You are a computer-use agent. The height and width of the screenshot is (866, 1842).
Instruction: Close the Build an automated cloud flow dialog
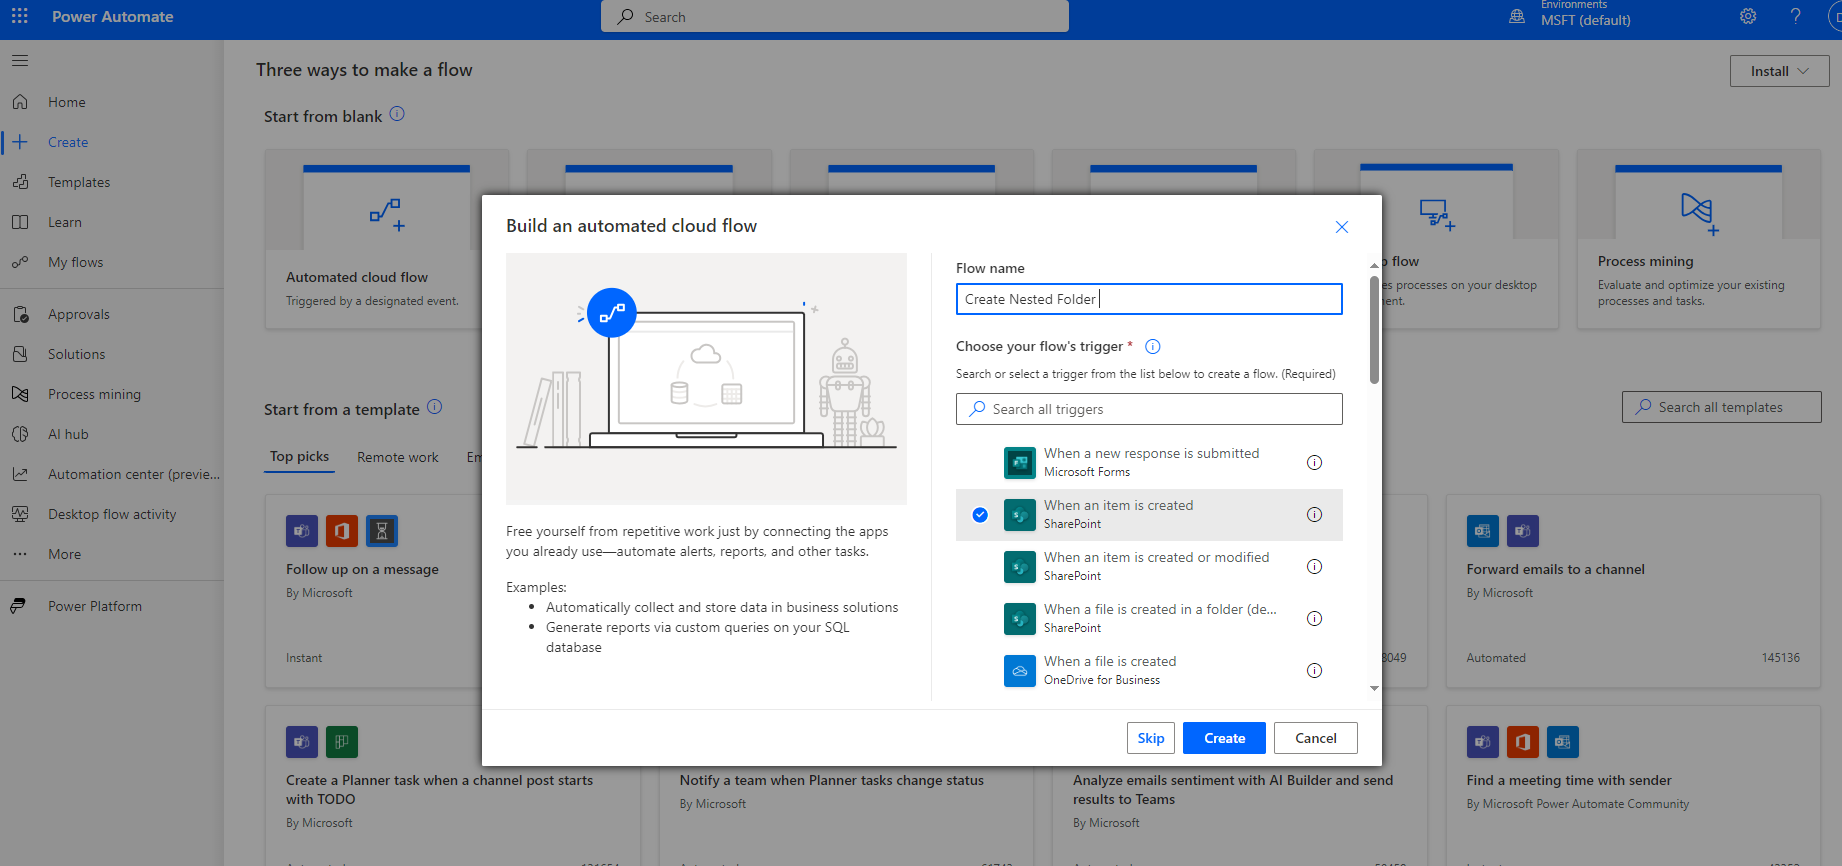(x=1342, y=227)
